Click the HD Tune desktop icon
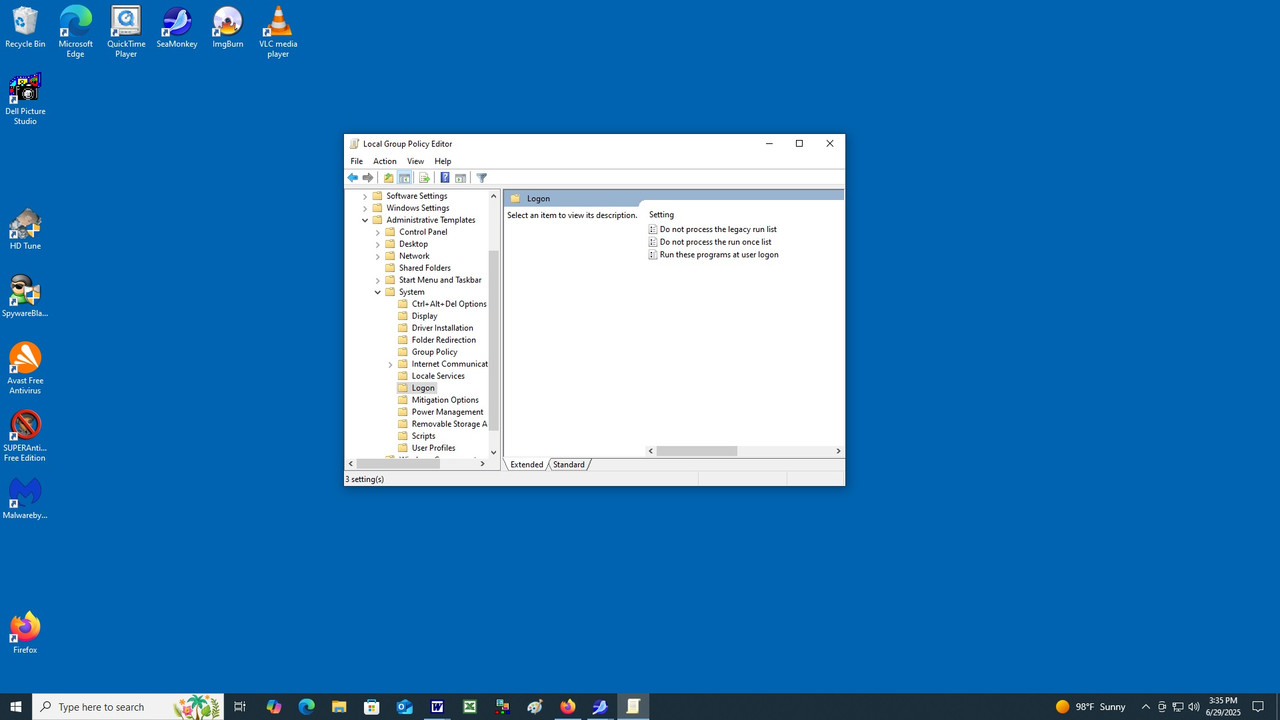 tap(25, 229)
